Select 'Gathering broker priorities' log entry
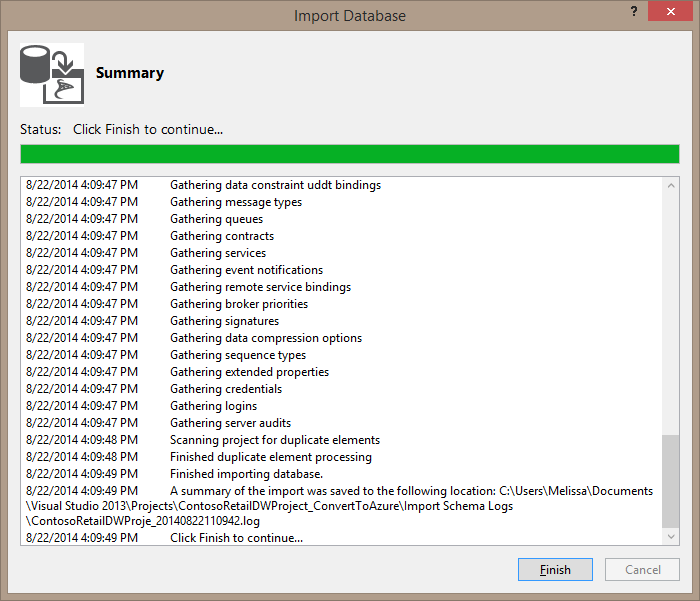700x601 pixels. pyautogui.click(x=167, y=304)
